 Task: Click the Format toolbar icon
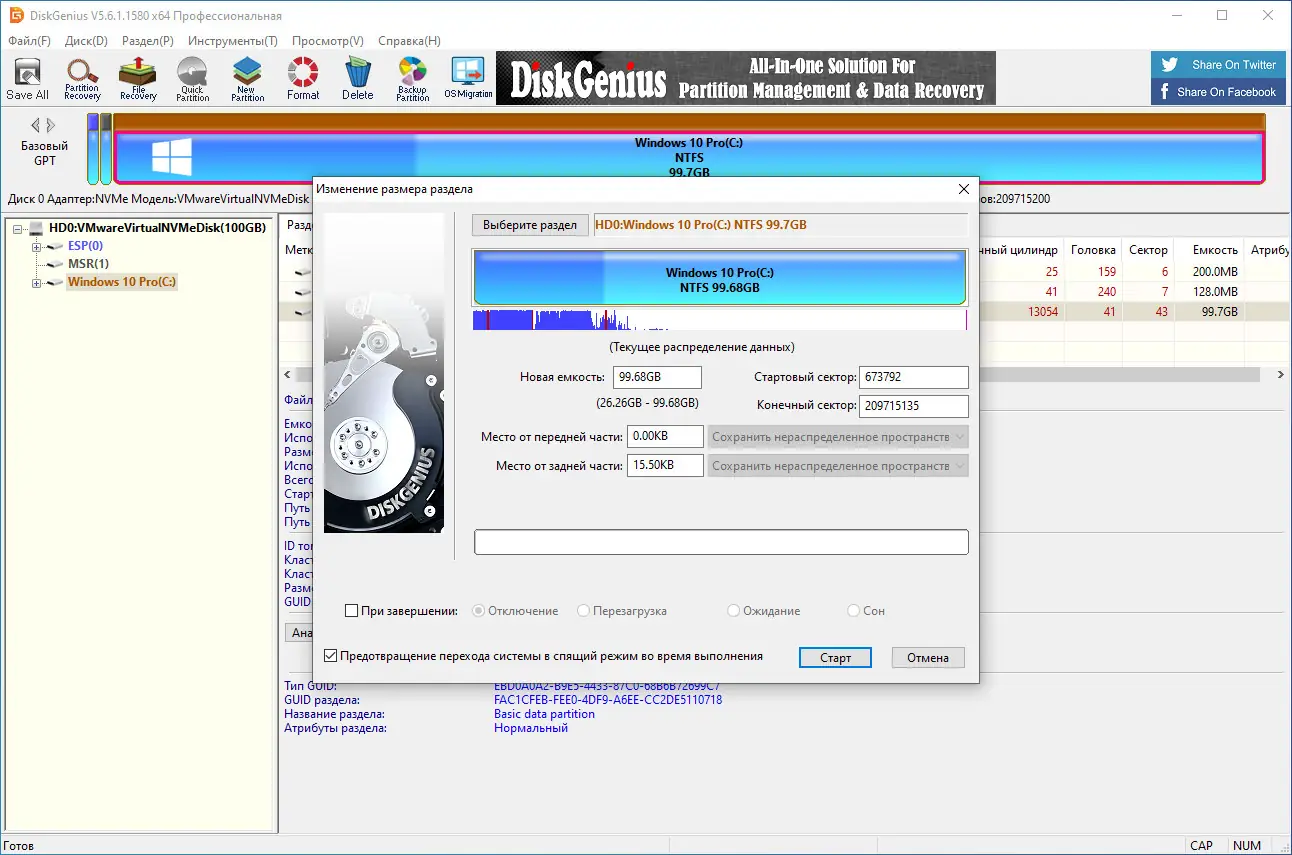[303, 79]
